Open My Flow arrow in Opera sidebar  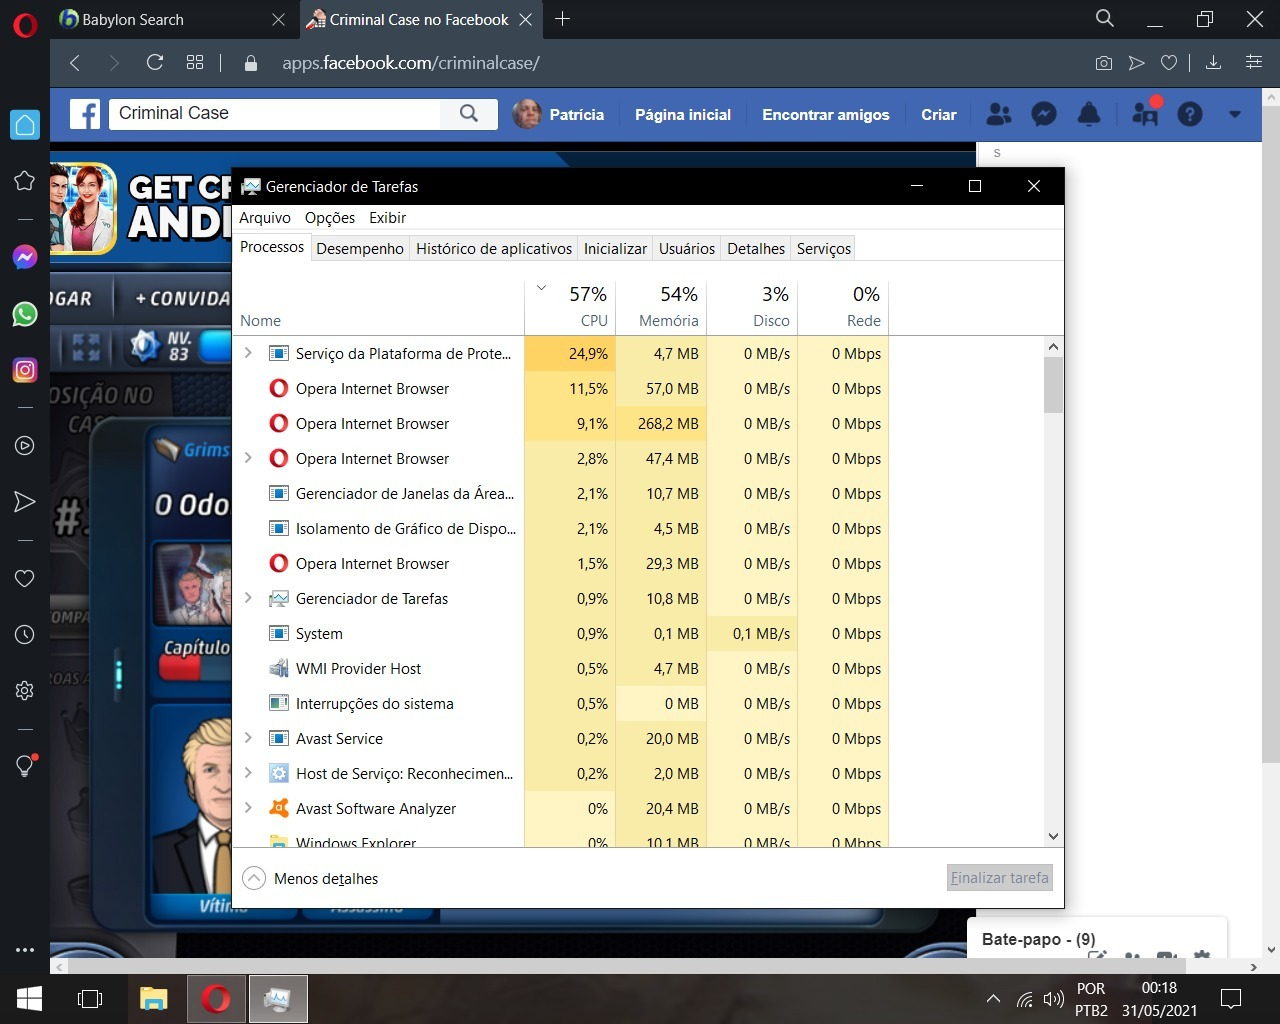click(x=25, y=502)
